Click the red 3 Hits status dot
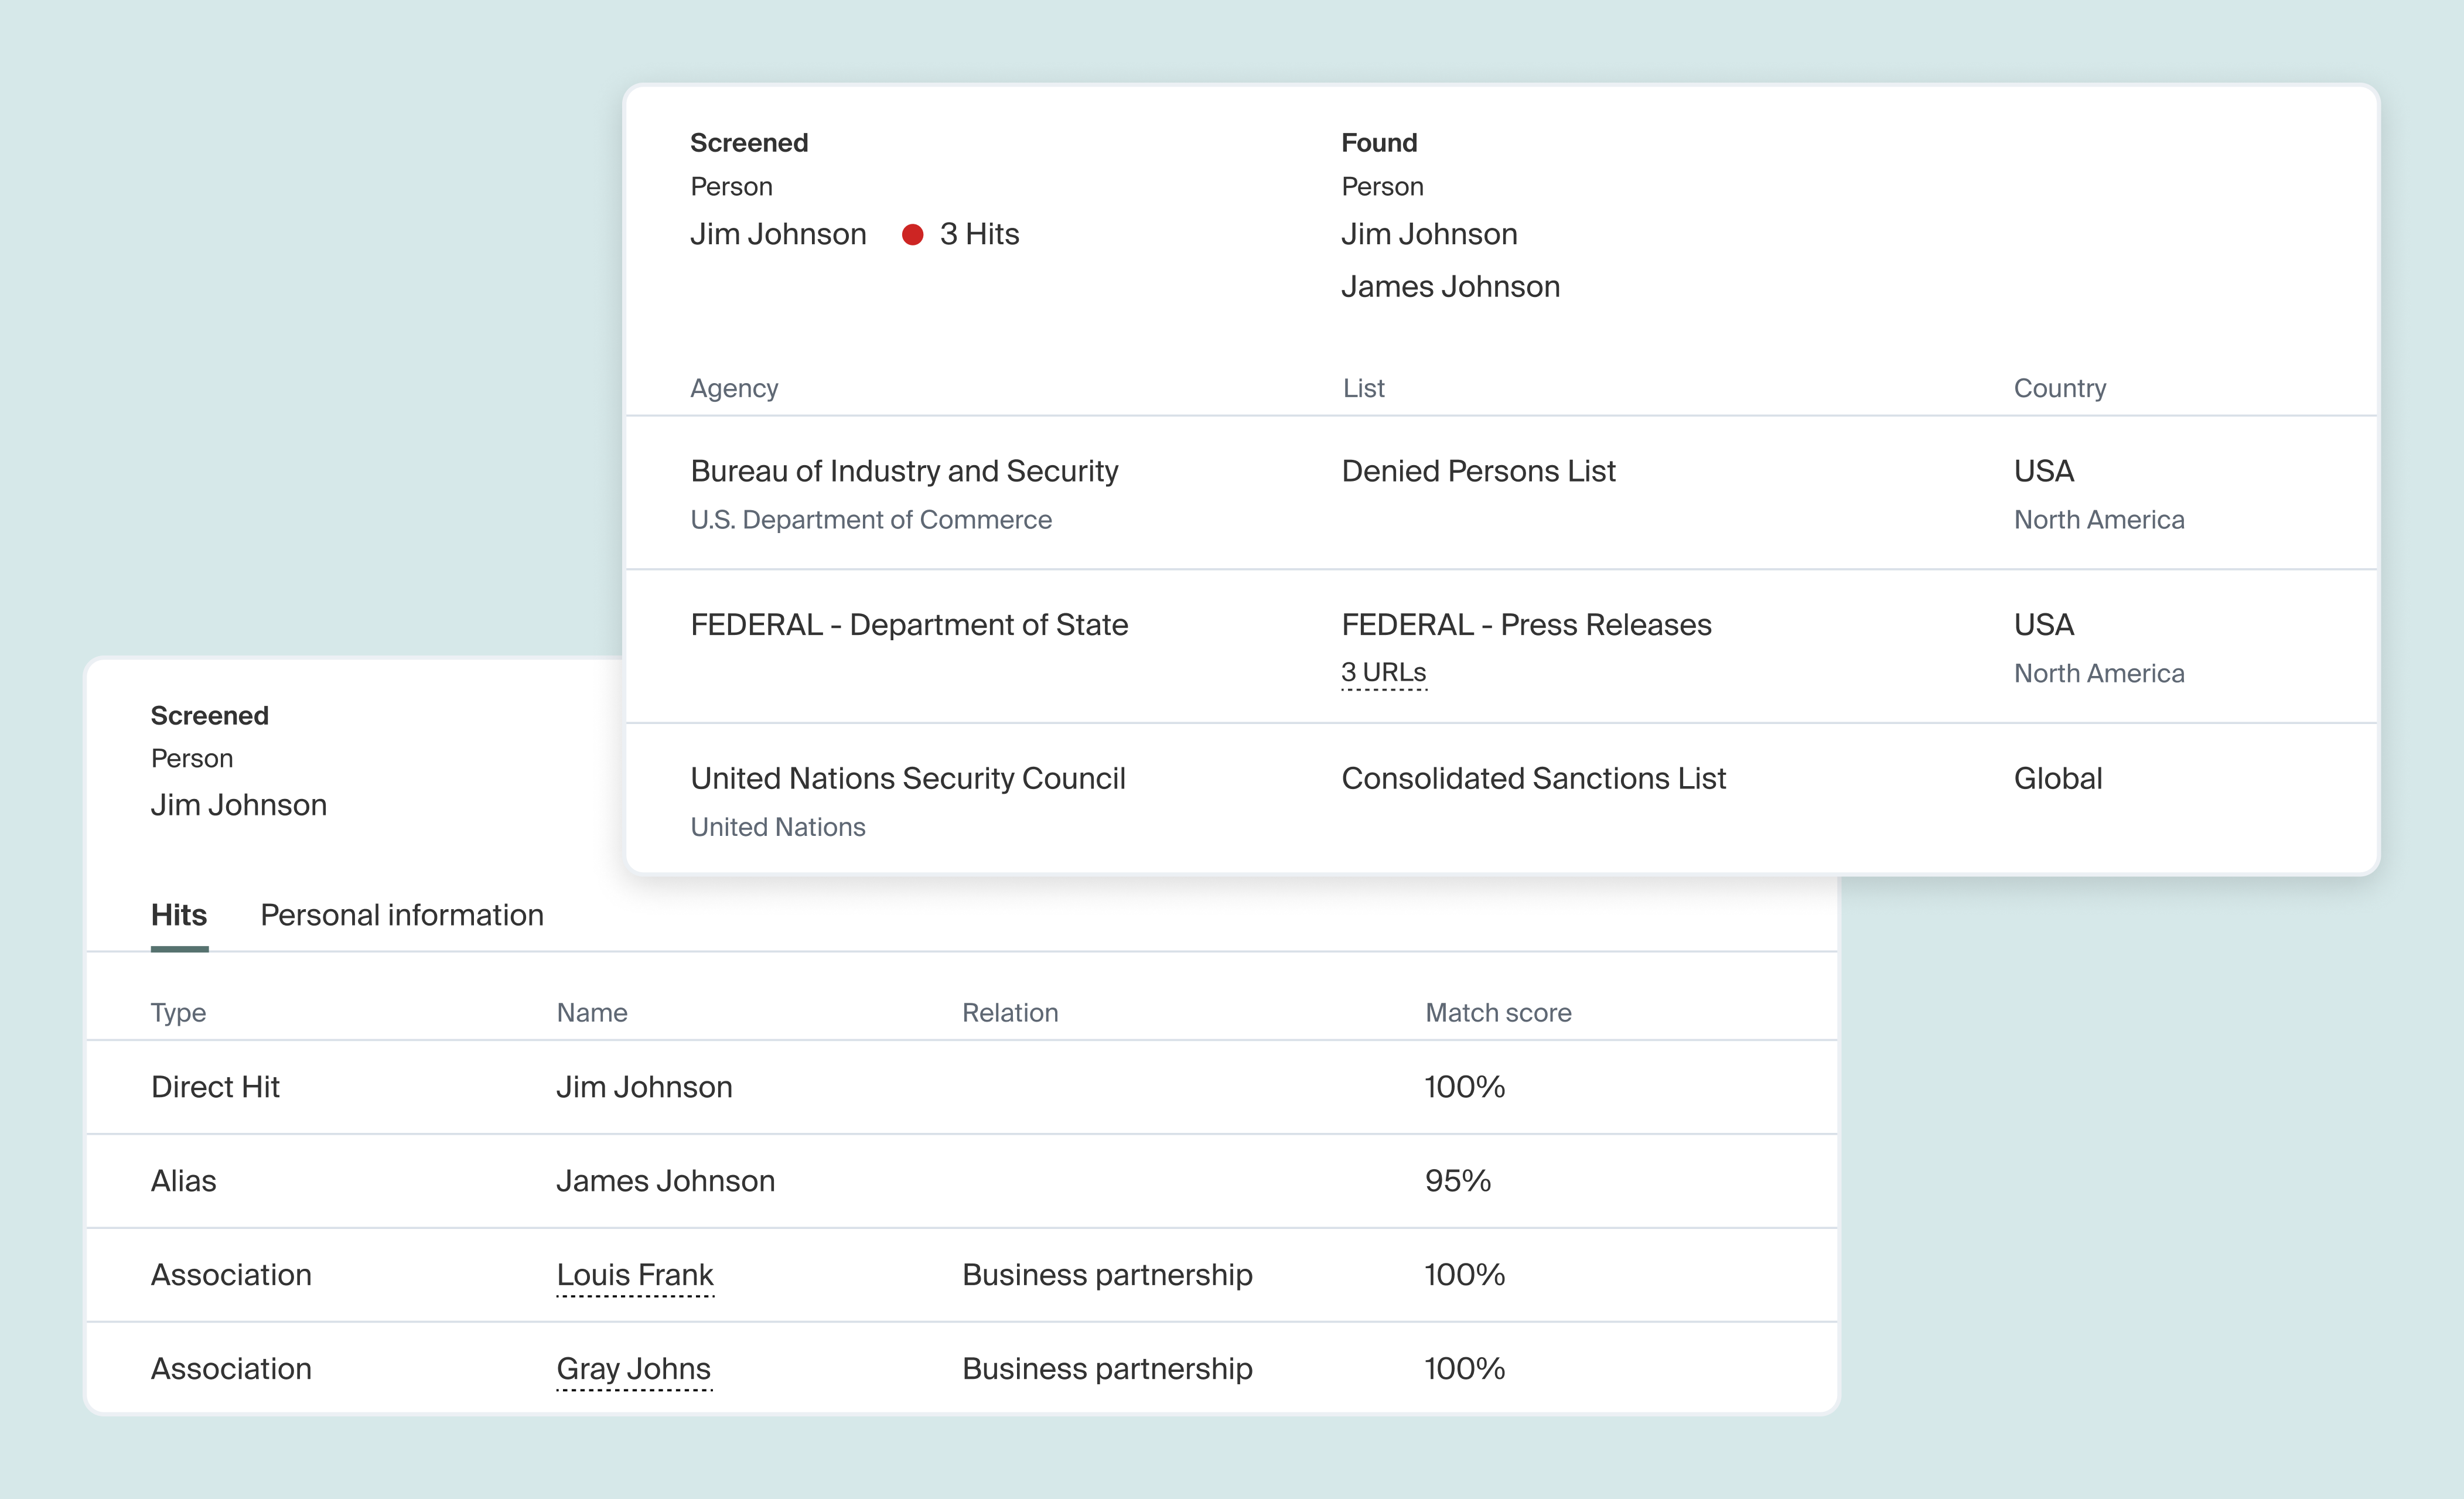Screen dimensions: 2464x1499 click(912, 235)
